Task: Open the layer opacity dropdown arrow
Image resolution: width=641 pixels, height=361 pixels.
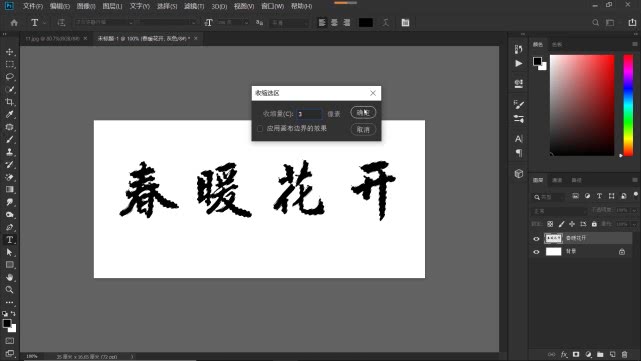Action: 634,210
